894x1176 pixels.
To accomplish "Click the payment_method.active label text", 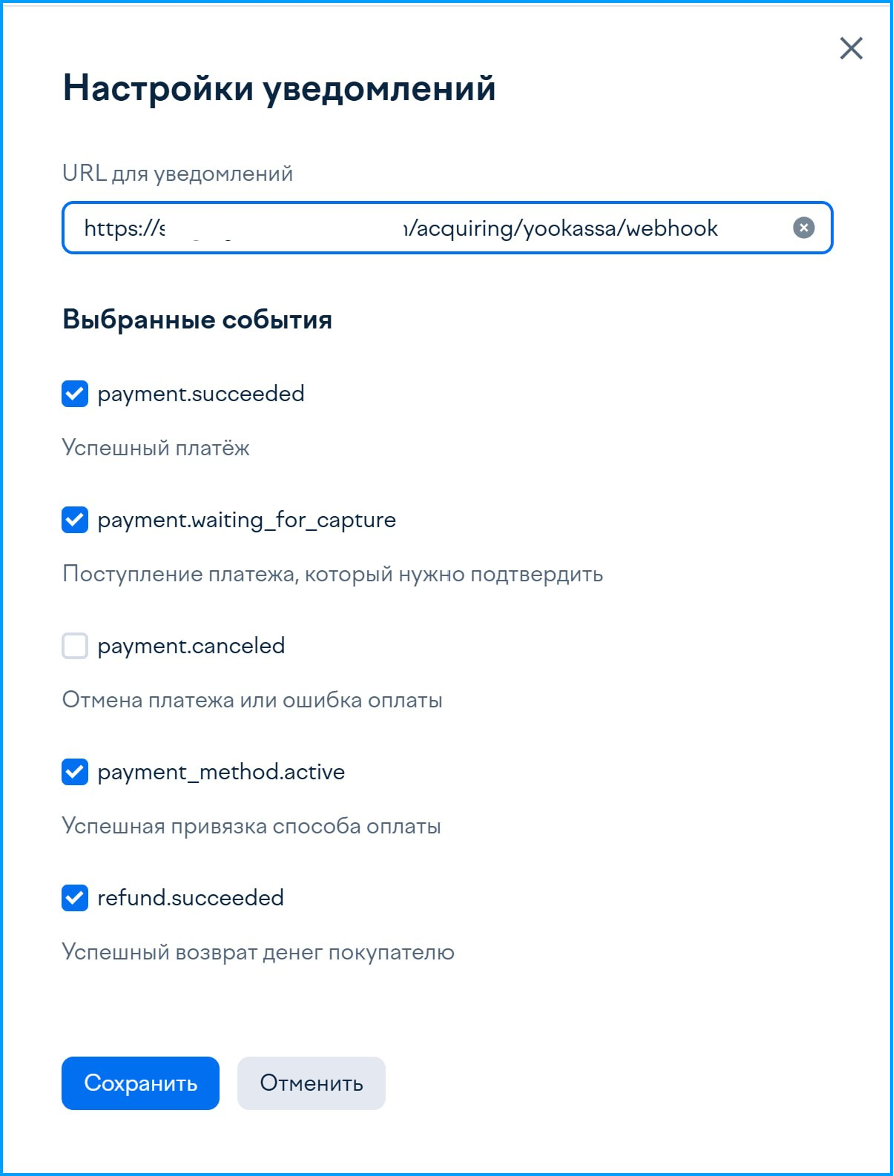I will [221, 772].
